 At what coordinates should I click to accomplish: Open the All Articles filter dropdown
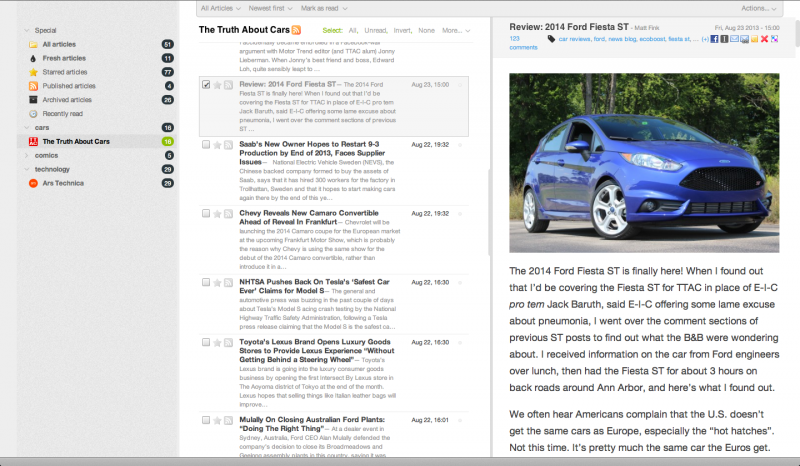[221, 7]
